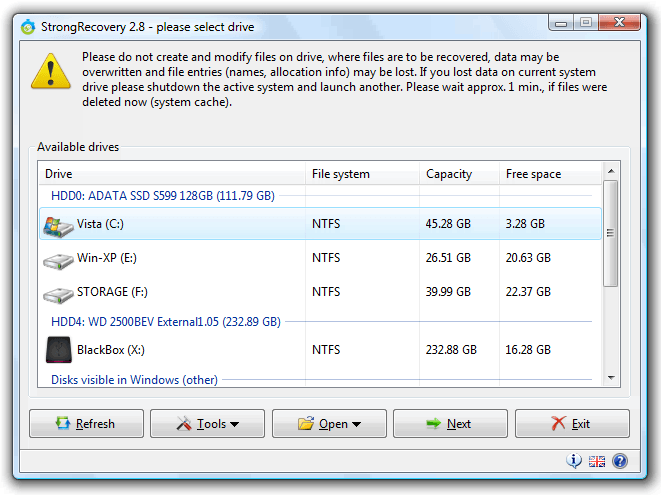Open the Open dropdown button
661x495 pixels.
[329, 424]
